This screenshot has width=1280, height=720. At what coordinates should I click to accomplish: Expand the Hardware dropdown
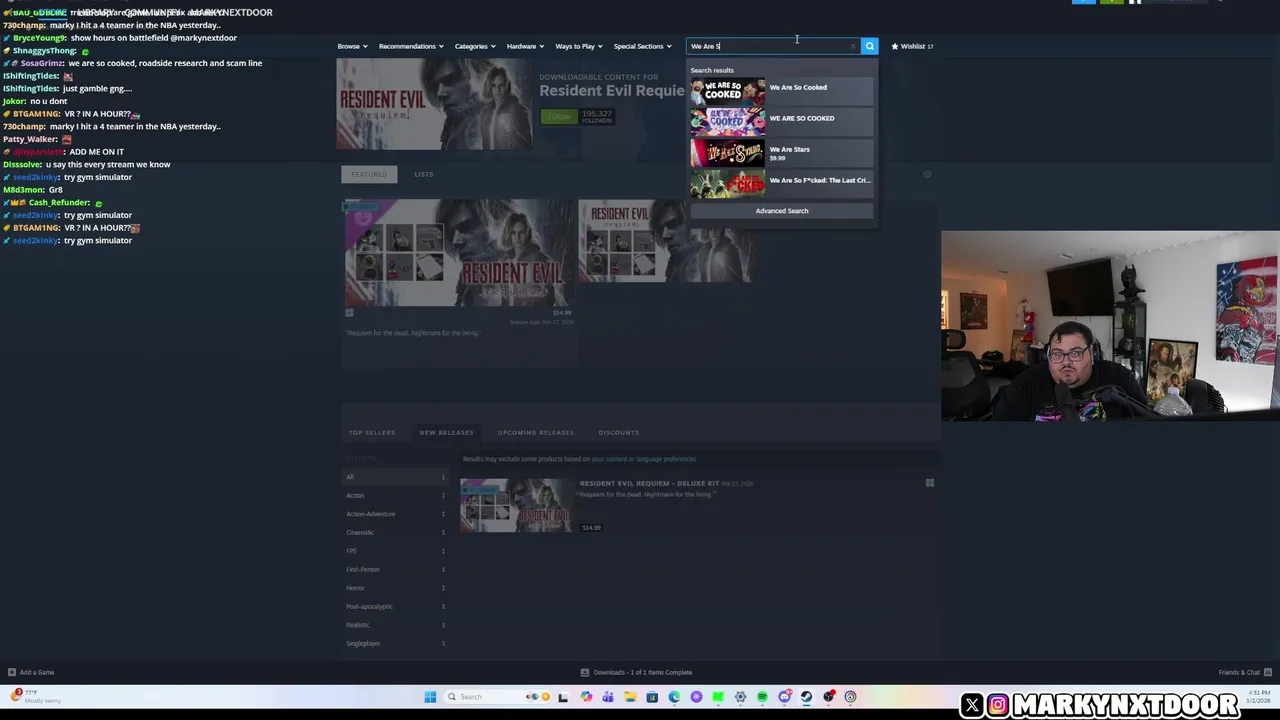[x=525, y=46]
